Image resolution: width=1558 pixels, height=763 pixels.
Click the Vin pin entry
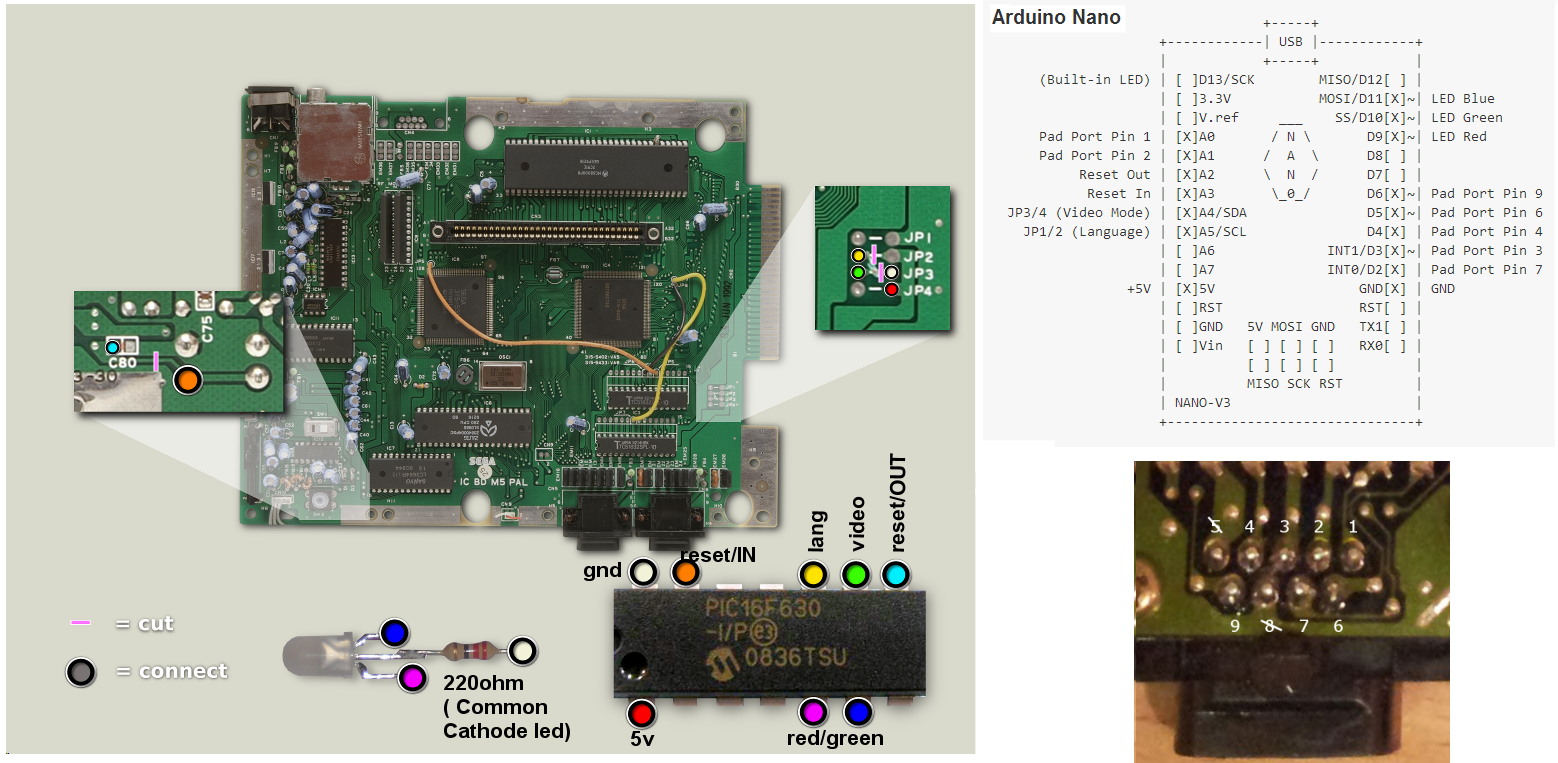(1199, 346)
